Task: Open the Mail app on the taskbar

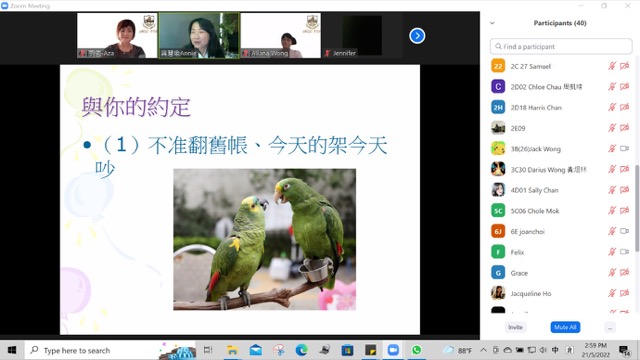Action: [x=256, y=350]
